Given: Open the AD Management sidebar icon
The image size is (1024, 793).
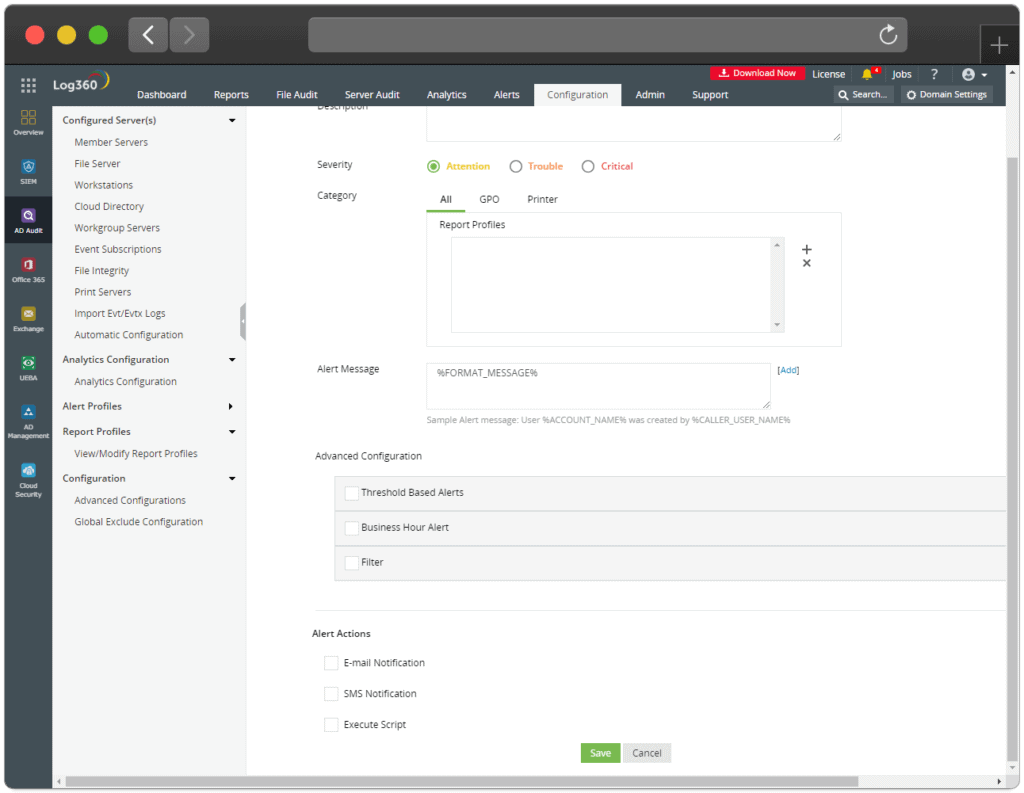Looking at the screenshot, I should (x=28, y=421).
